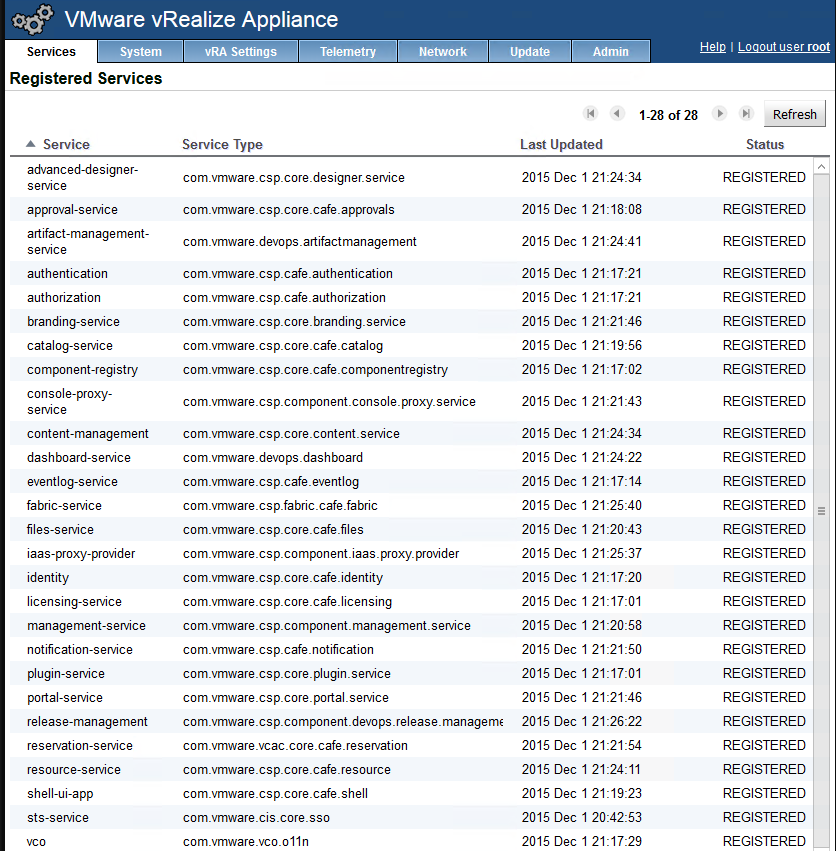Select the advanced-designer-service row
Image resolution: width=836 pixels, height=852 pixels.
(411, 178)
